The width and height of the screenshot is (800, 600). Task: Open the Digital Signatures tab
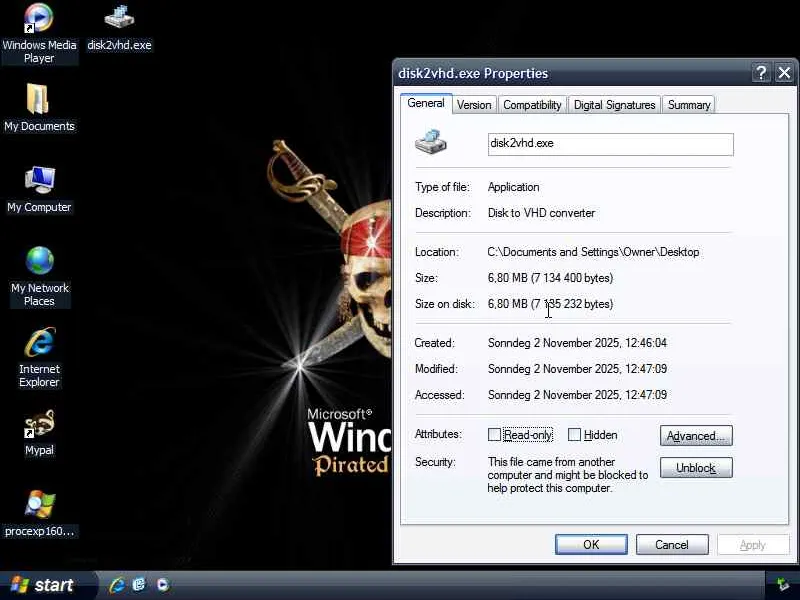(x=614, y=105)
